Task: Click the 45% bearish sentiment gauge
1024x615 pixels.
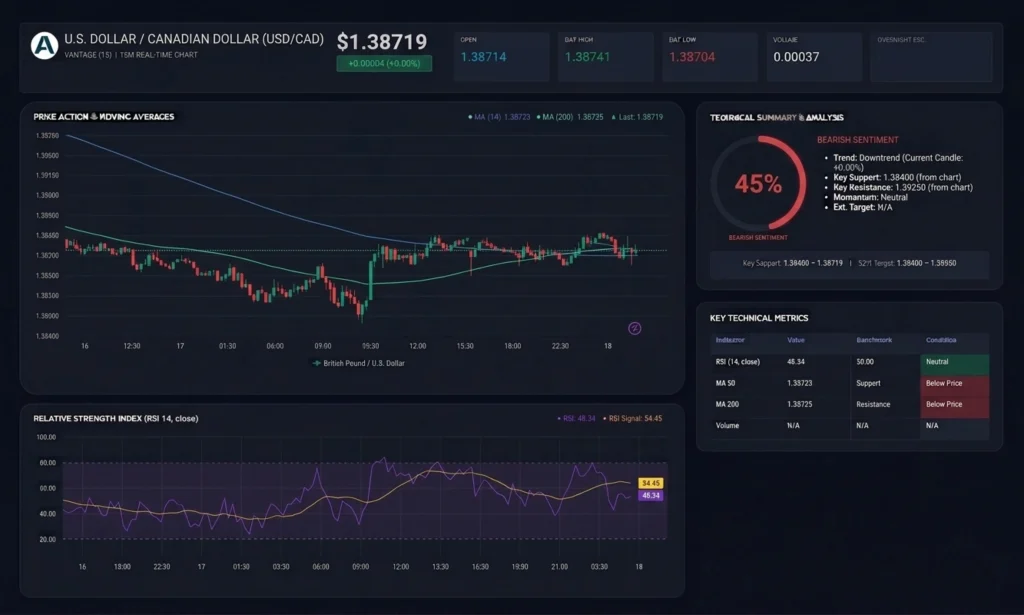Action: pyautogui.click(x=758, y=183)
